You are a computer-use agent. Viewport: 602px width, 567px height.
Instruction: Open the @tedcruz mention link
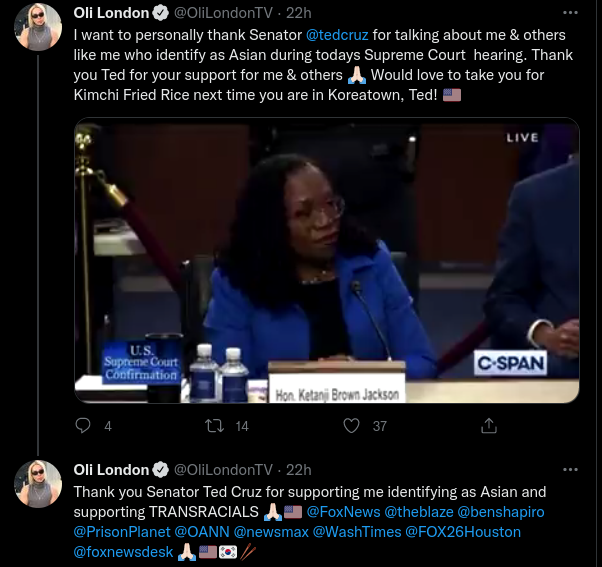(x=337, y=35)
